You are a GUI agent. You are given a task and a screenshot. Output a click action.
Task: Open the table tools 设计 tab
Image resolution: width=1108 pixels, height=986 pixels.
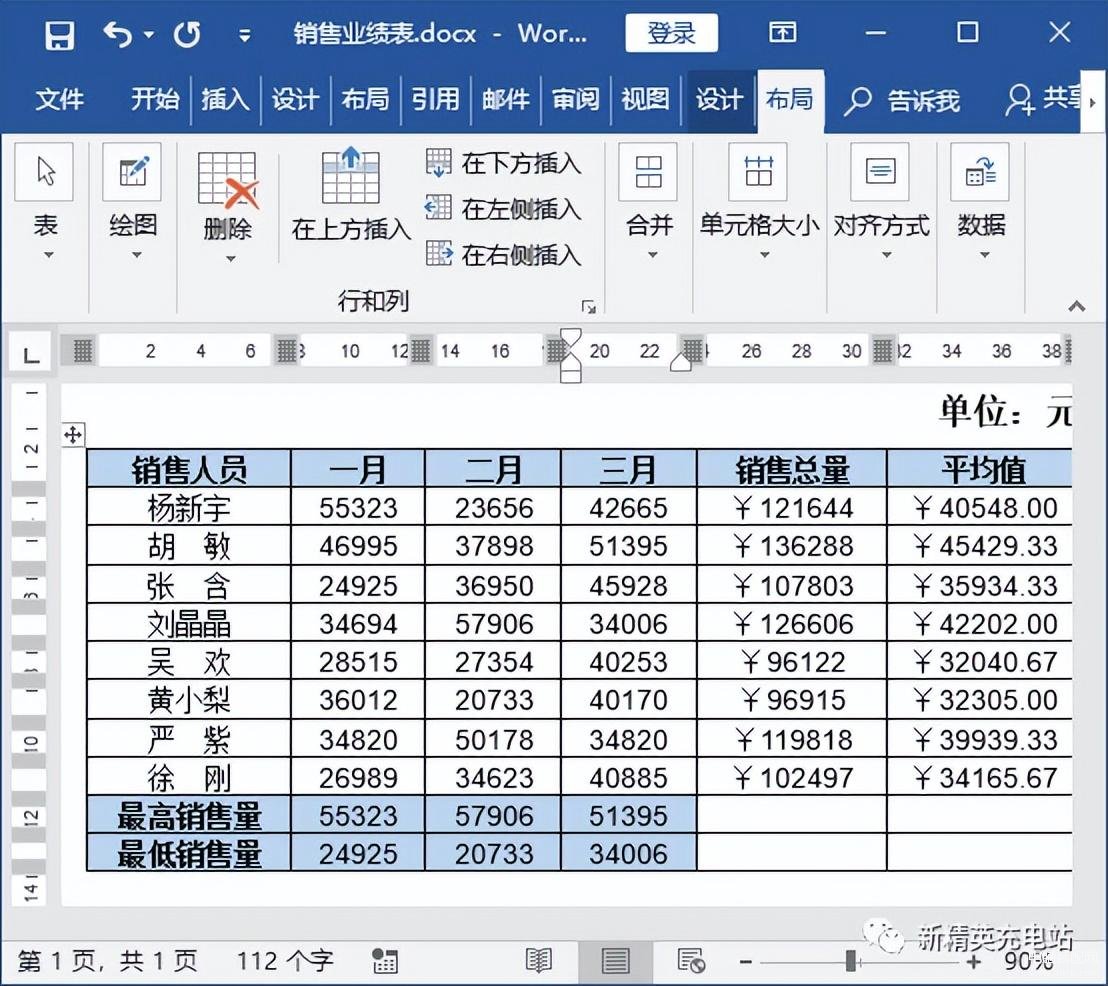click(719, 99)
